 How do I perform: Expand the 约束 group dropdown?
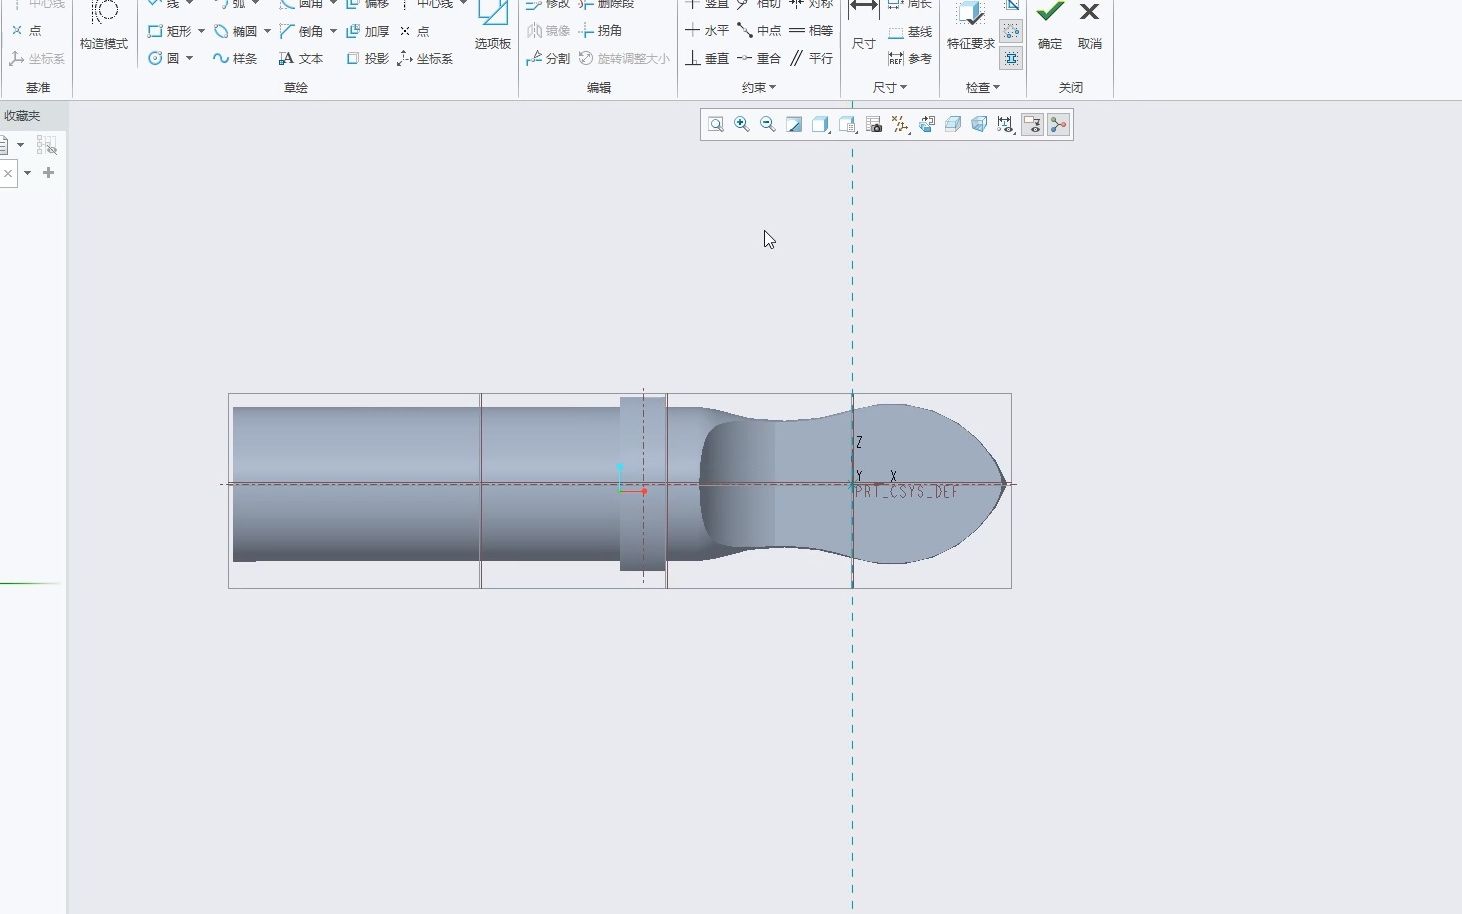(x=759, y=87)
